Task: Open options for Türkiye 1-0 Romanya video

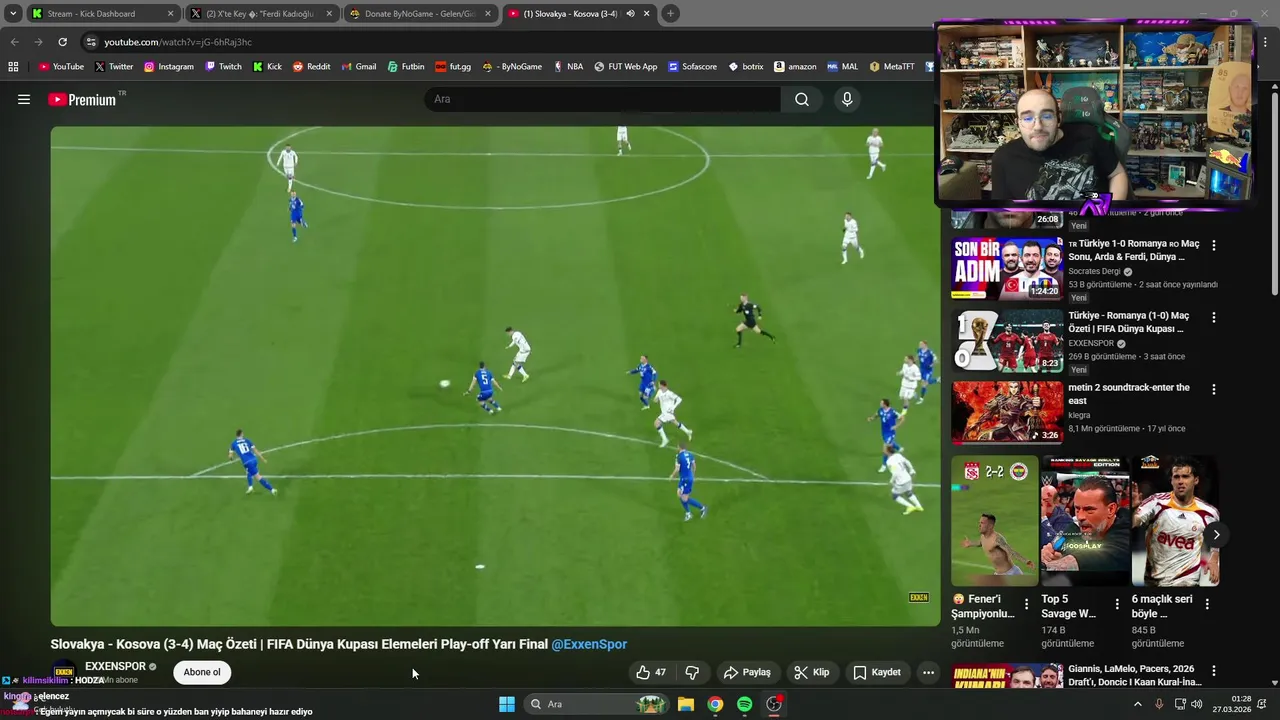Action: click(x=1214, y=245)
